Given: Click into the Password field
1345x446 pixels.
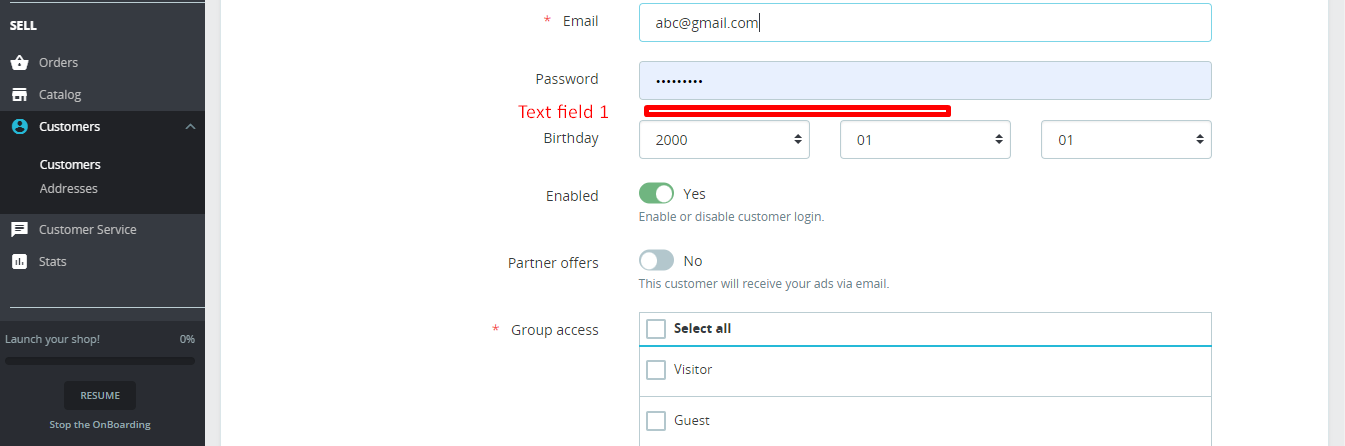Looking at the screenshot, I should [925, 81].
